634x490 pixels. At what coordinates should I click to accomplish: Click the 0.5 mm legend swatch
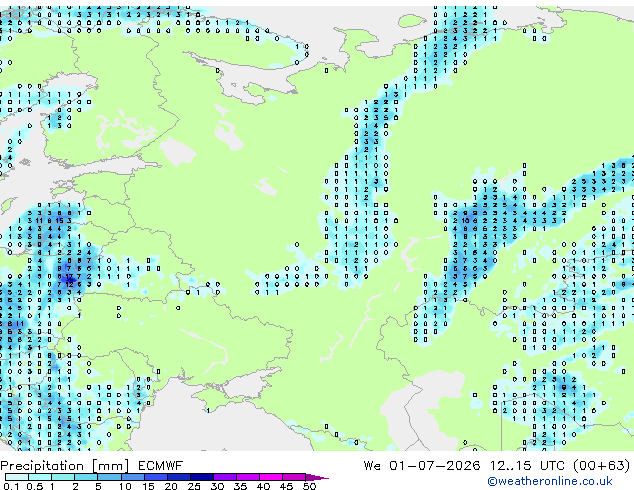(40, 477)
